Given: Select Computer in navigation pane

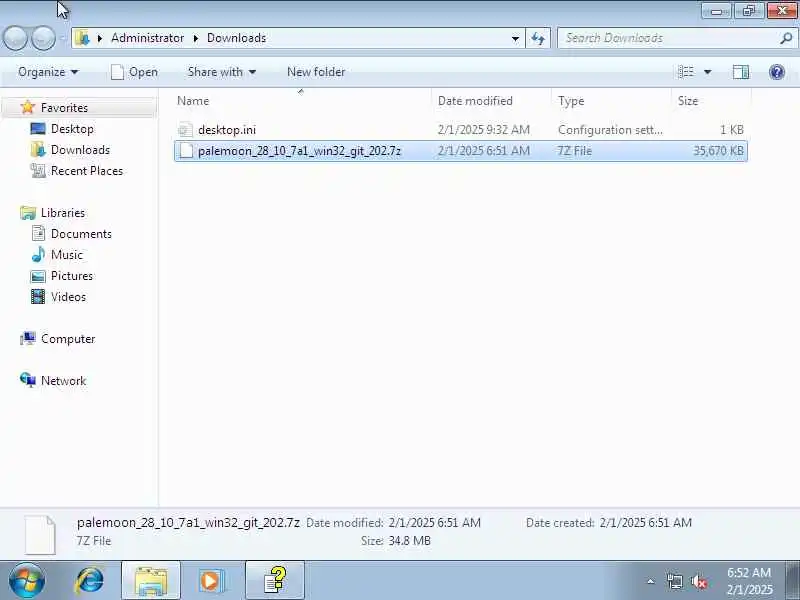Looking at the screenshot, I should [68, 339].
